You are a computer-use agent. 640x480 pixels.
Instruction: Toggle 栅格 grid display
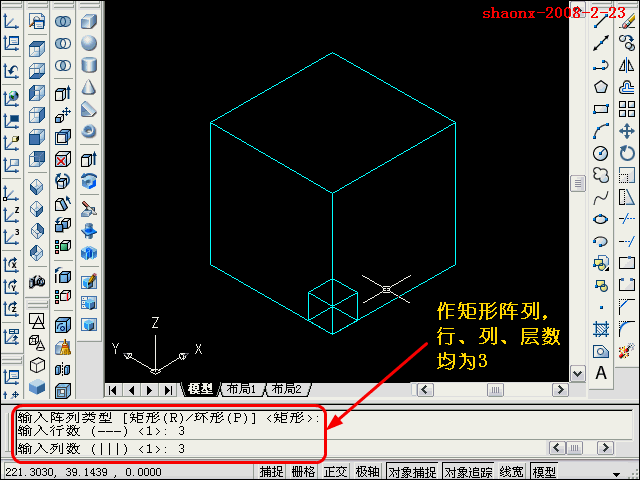[303, 471]
